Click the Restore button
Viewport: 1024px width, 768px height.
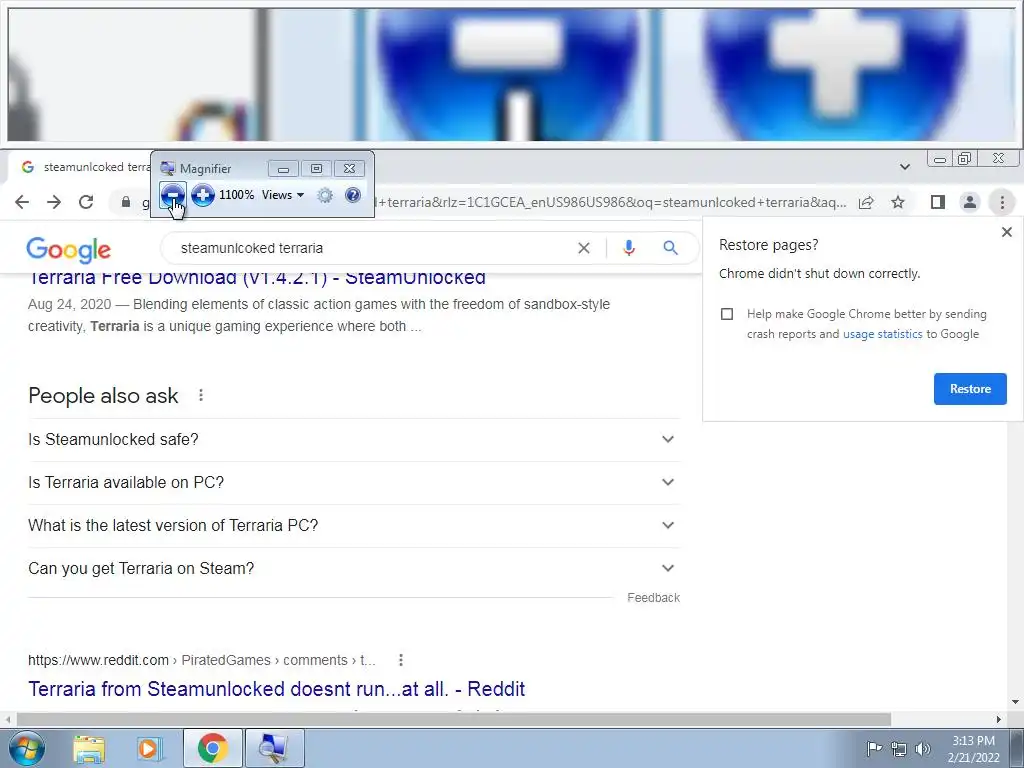970,389
